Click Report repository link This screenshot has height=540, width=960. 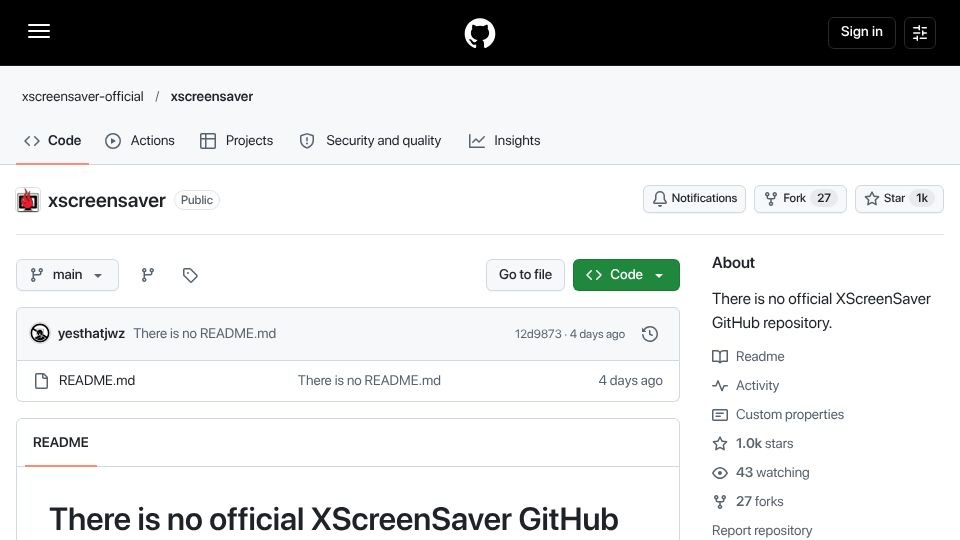point(762,530)
